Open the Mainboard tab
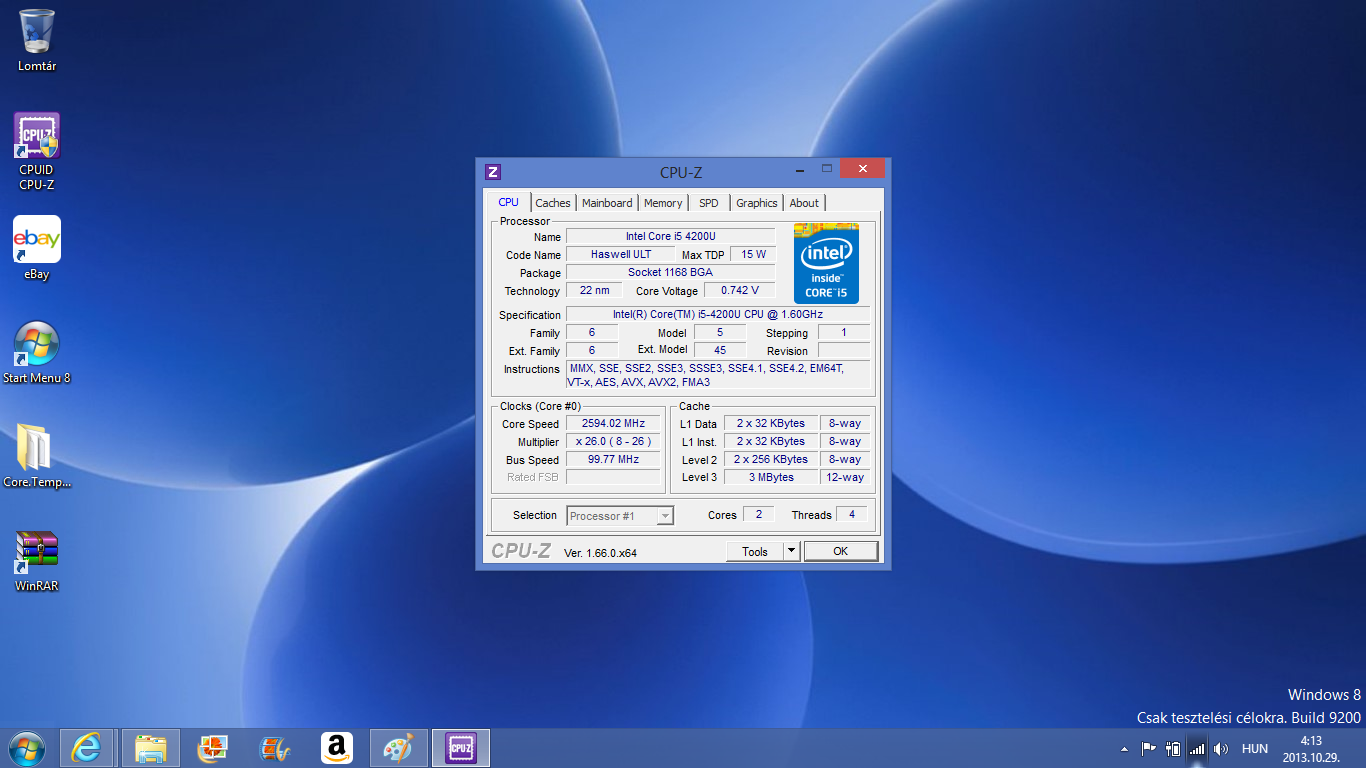Viewport: 1366px width, 768px height. tap(607, 203)
